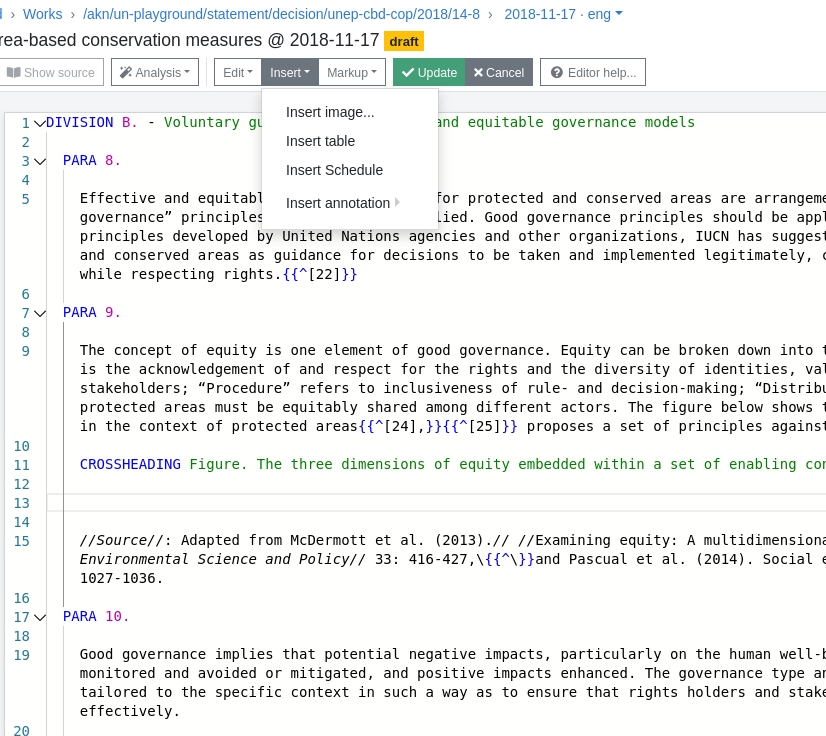Close the open Insert dropdown button

289,73
